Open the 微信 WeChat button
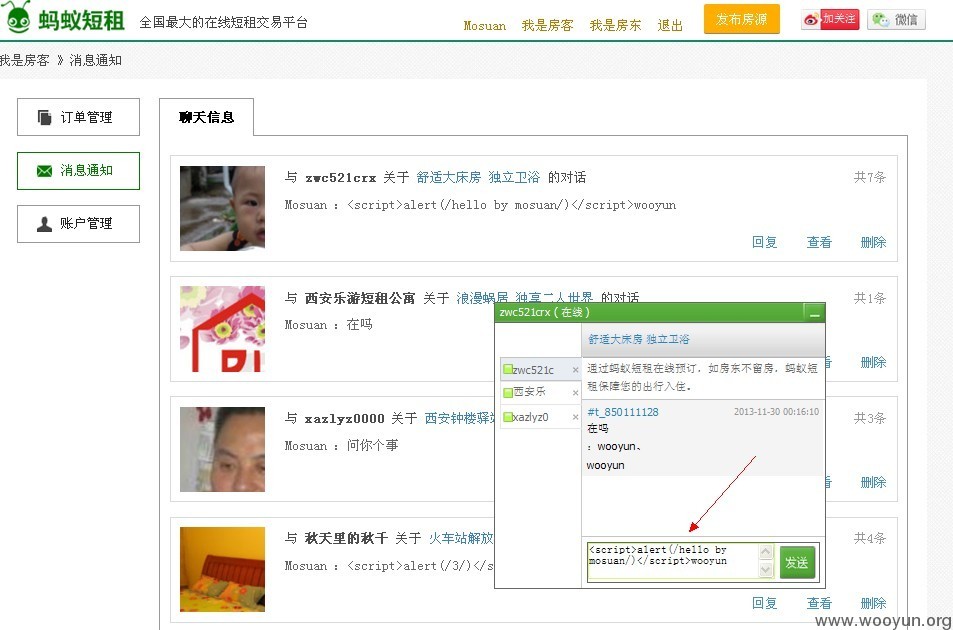953x630 pixels. [896, 19]
